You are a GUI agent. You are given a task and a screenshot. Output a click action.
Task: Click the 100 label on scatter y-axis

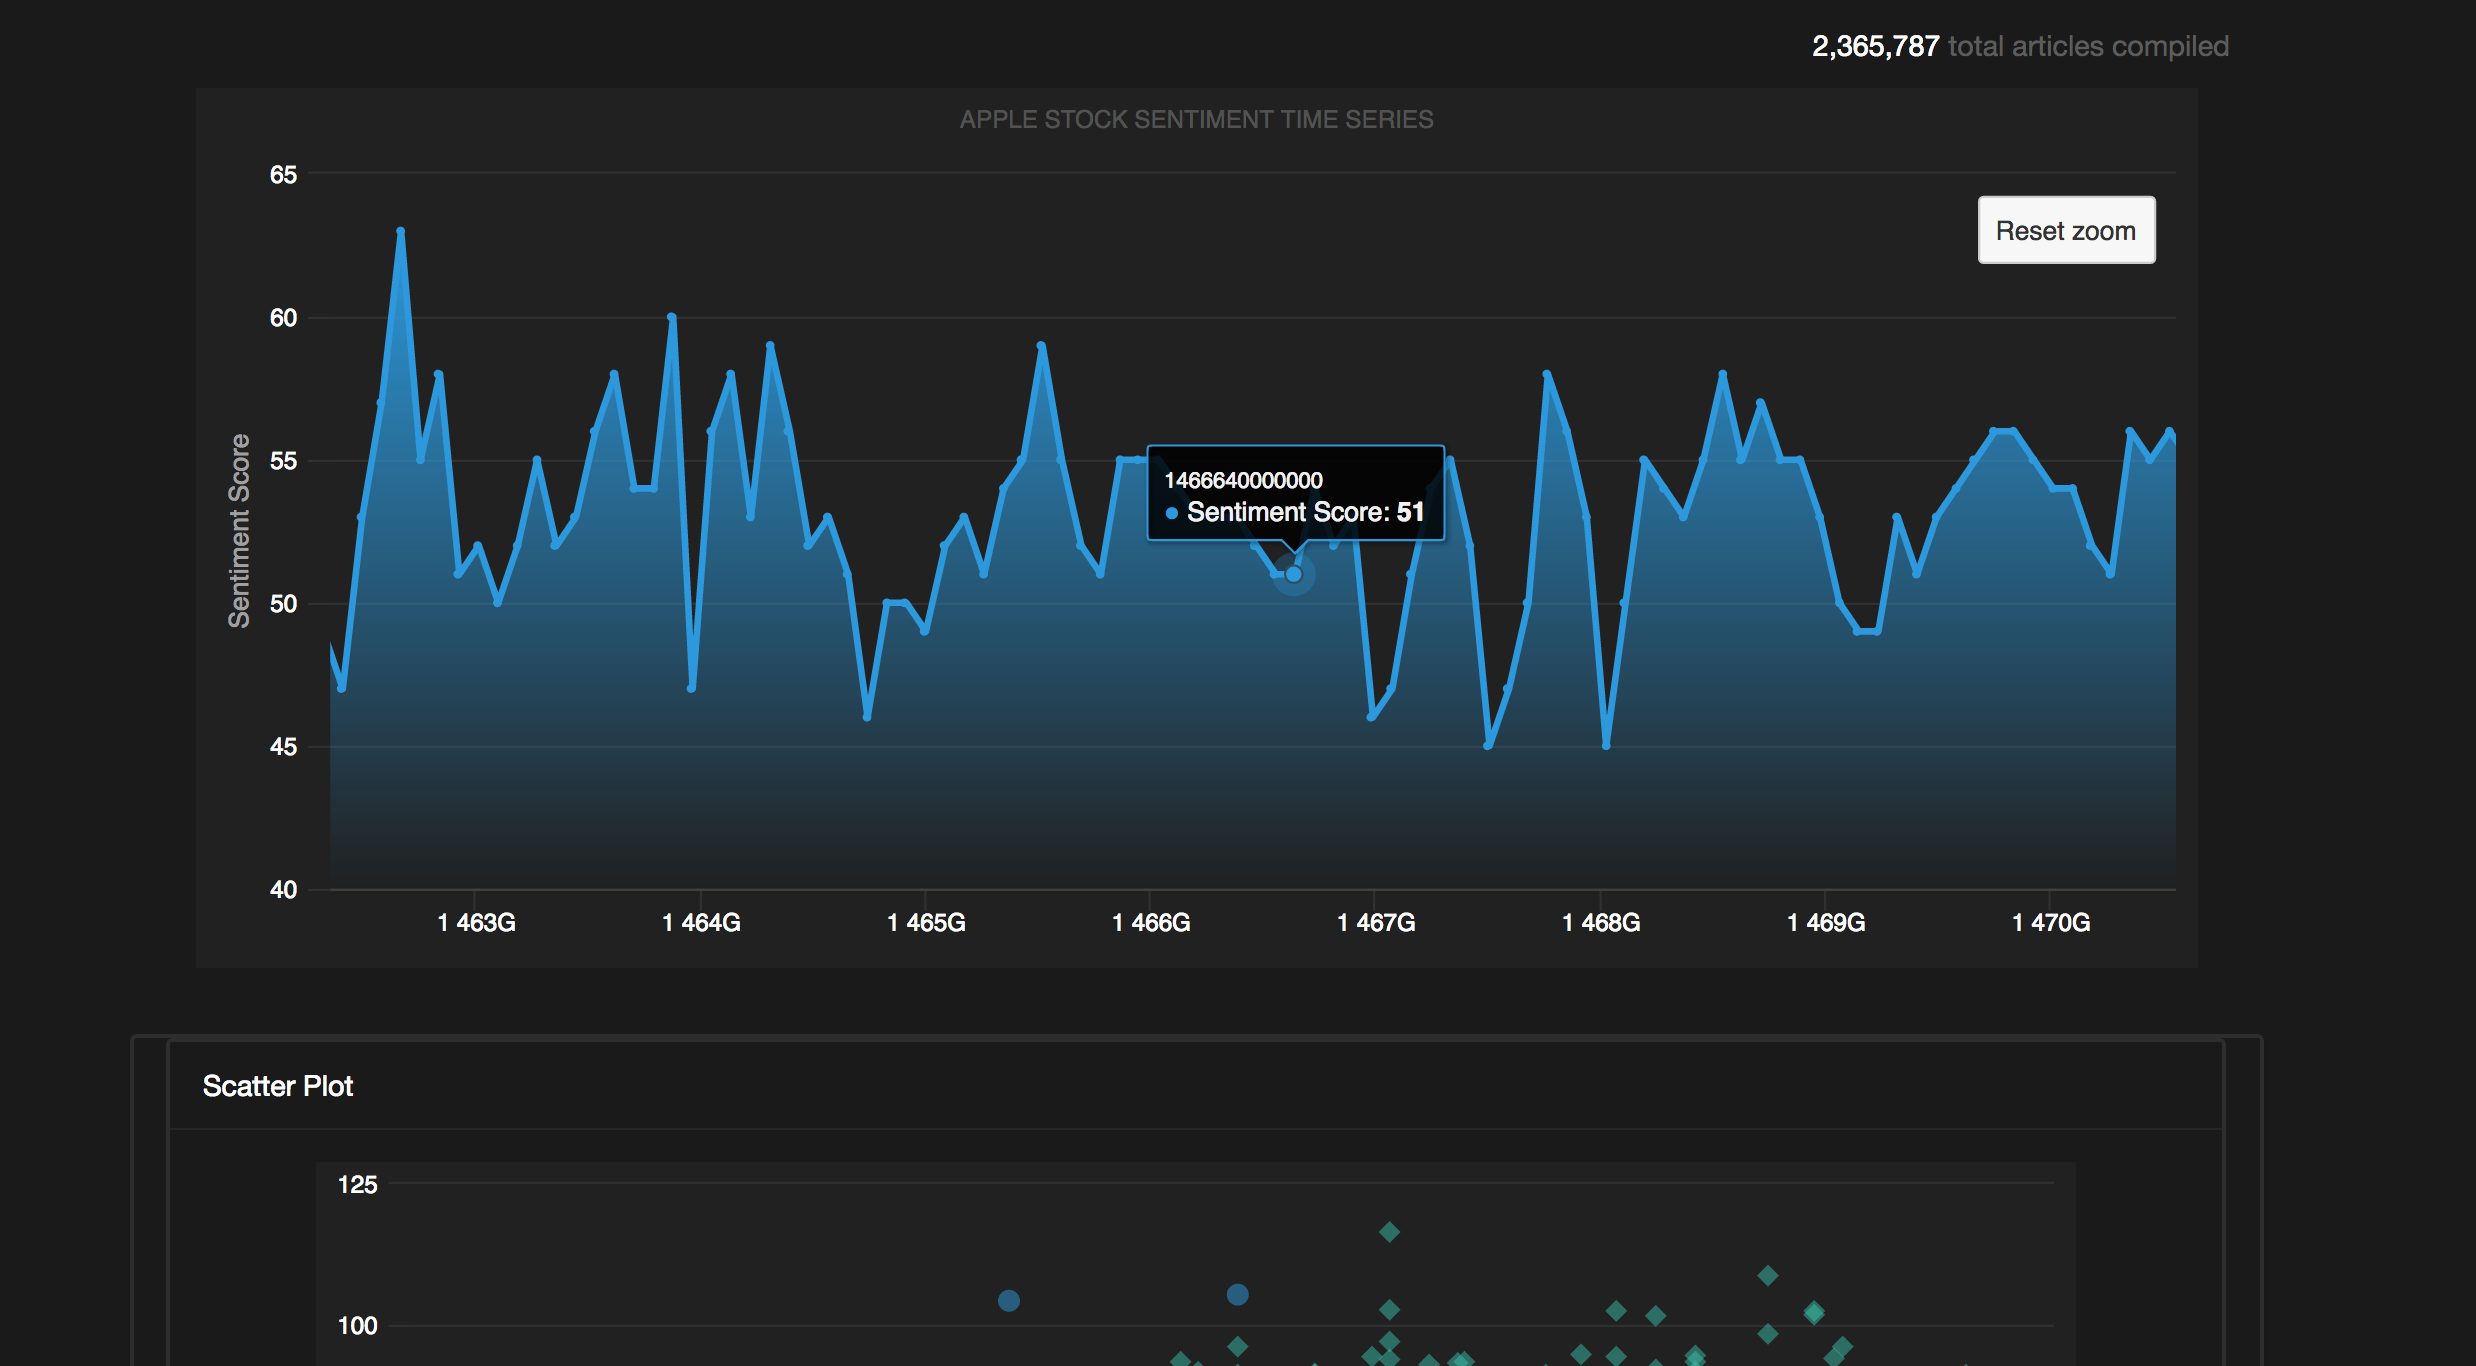[x=357, y=1326]
